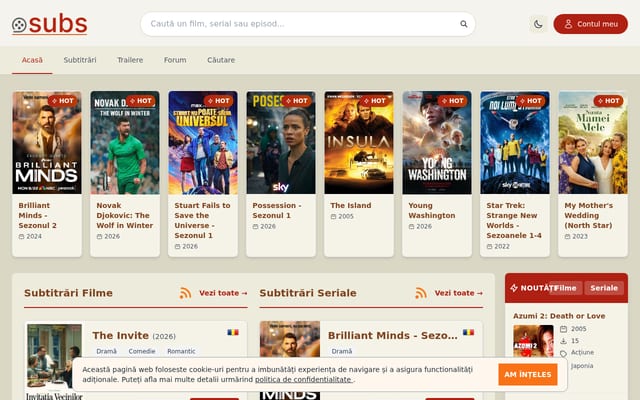Open the Star Trek Strange New Worlds poster
Screen dimensions: 640x400
[515, 142]
